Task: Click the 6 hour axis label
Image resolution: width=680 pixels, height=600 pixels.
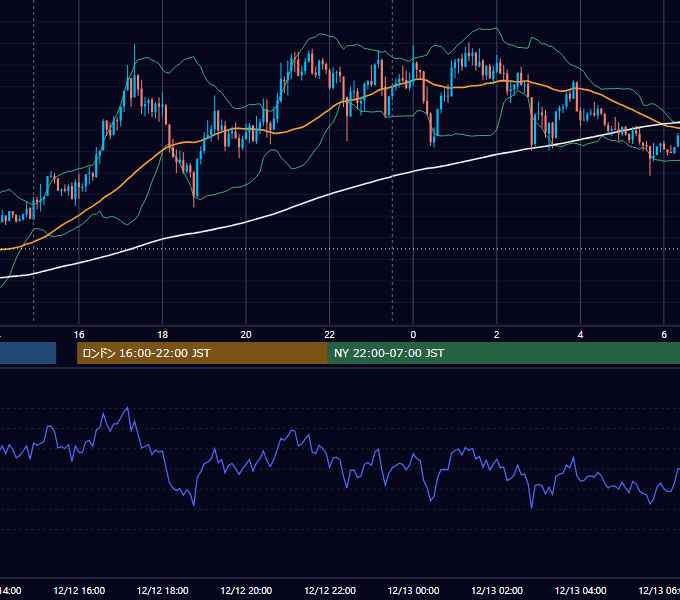Action: pyautogui.click(x=664, y=335)
